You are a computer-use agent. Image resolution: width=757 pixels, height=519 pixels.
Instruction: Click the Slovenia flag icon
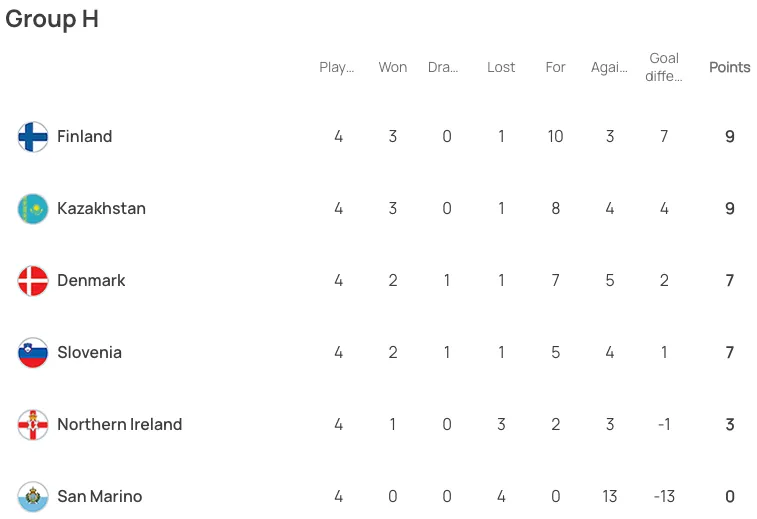pos(33,352)
